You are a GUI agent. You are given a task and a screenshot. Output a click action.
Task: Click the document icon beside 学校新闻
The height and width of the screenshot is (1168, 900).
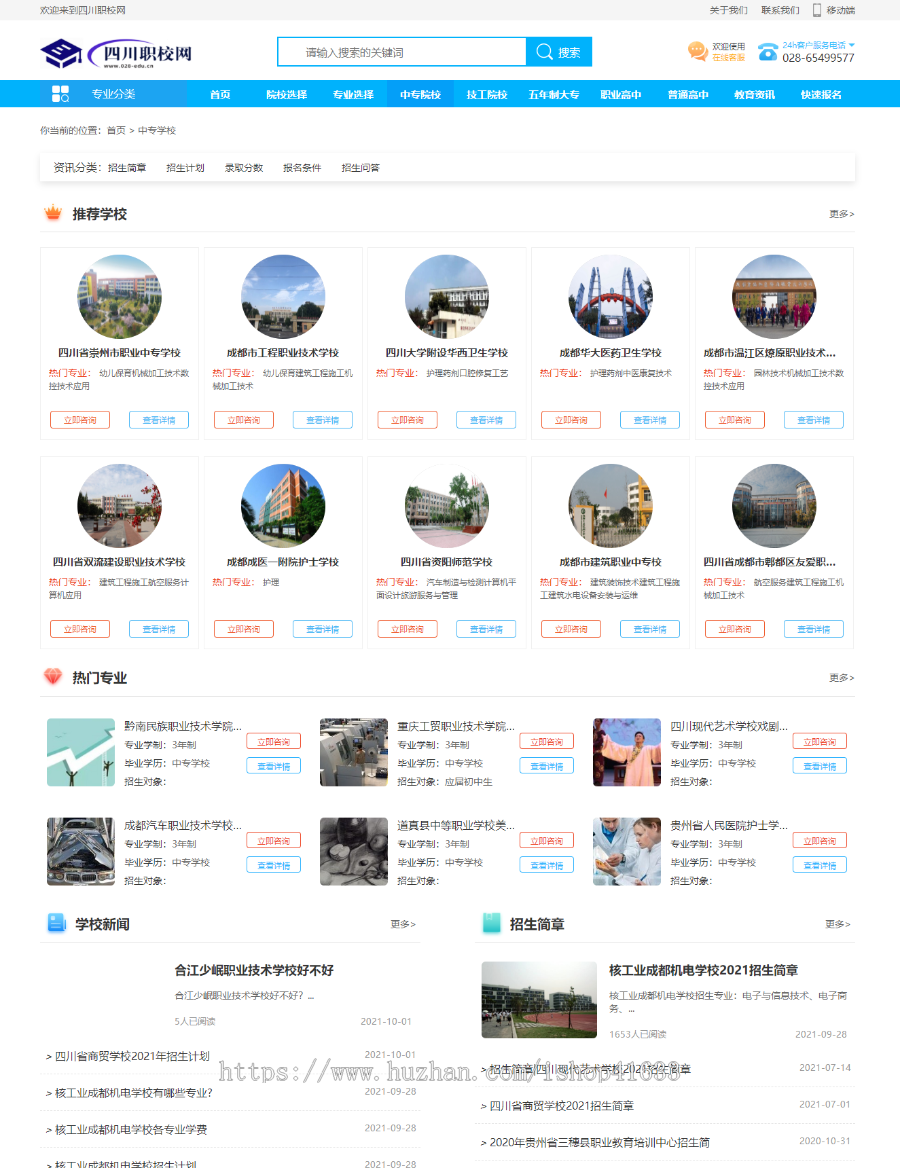pos(57,923)
